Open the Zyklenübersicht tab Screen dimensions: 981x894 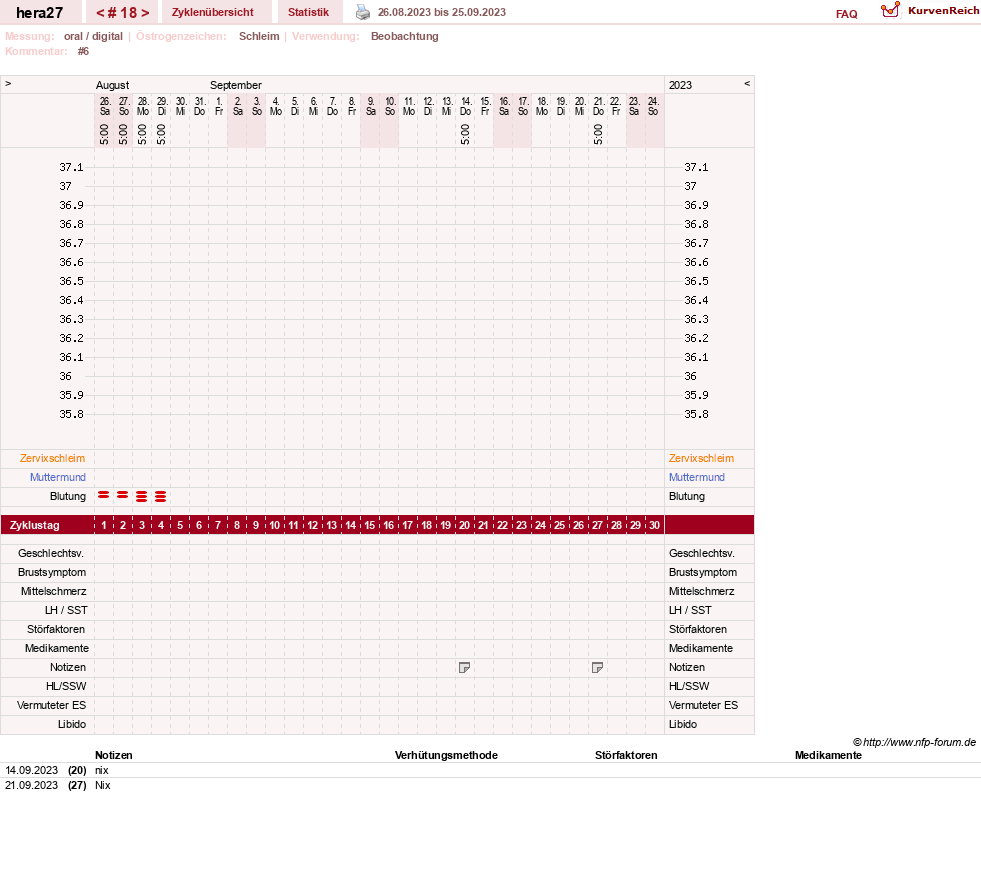coord(213,13)
